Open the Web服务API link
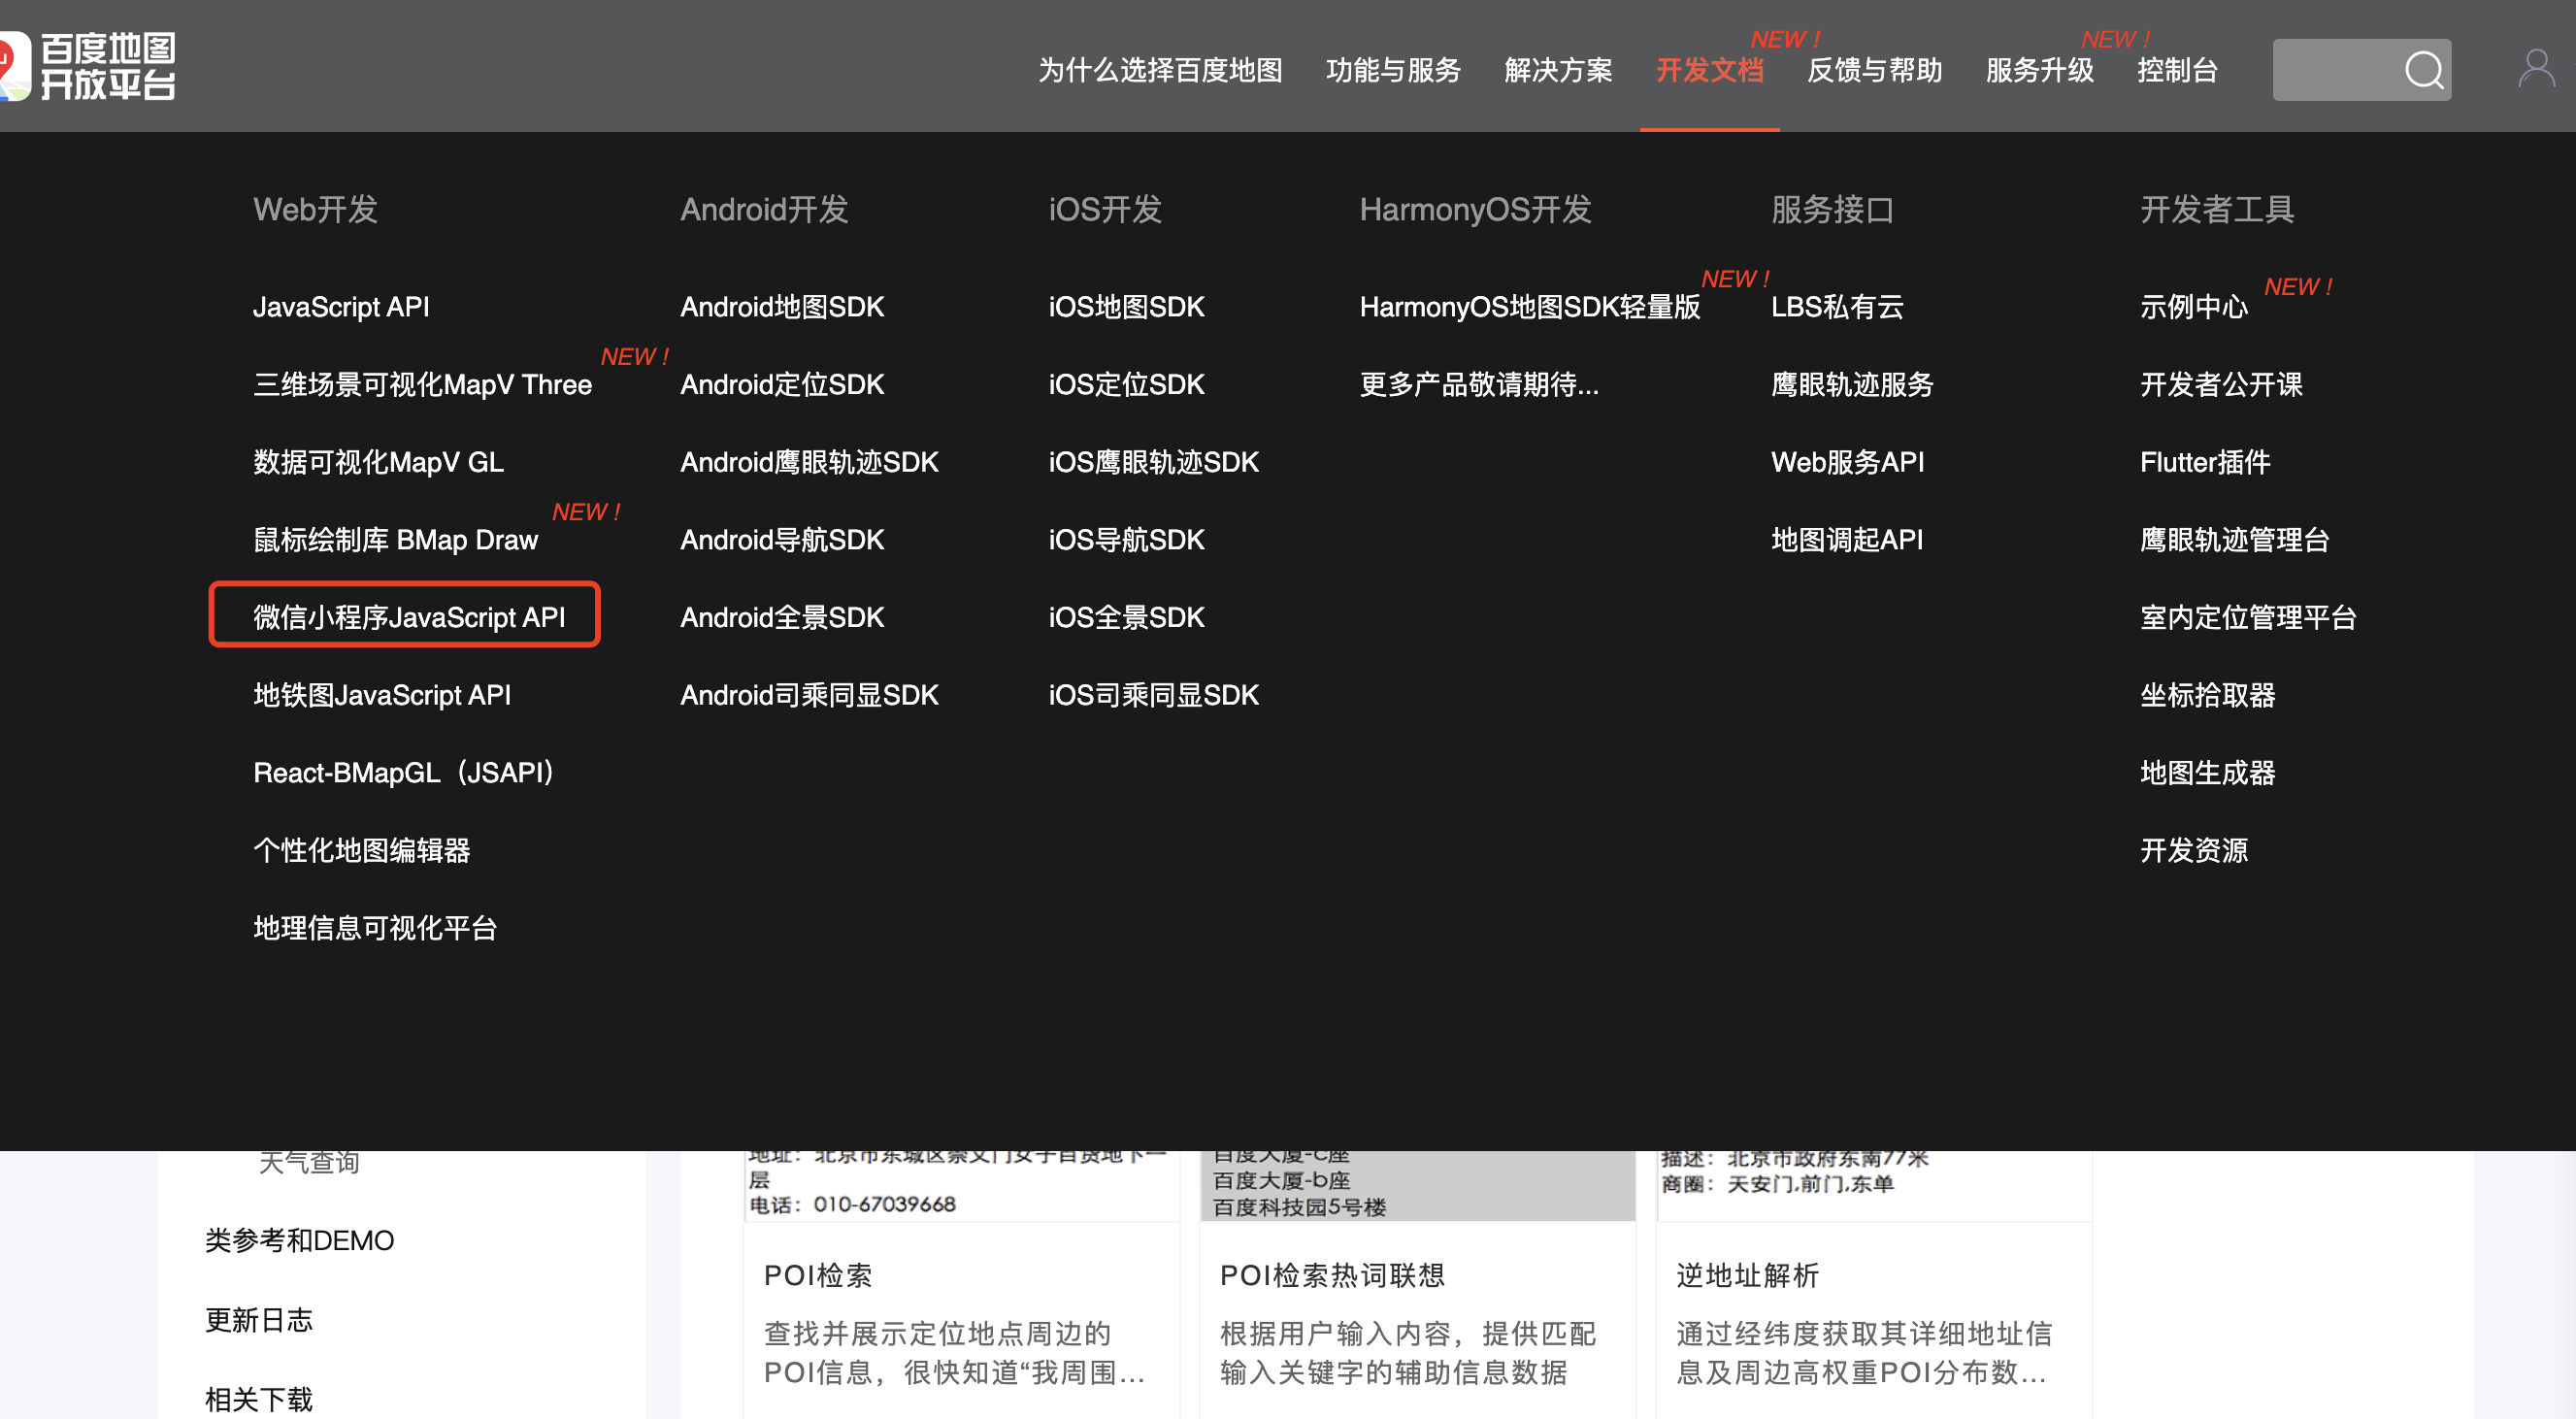2576x1419 pixels. (1847, 462)
